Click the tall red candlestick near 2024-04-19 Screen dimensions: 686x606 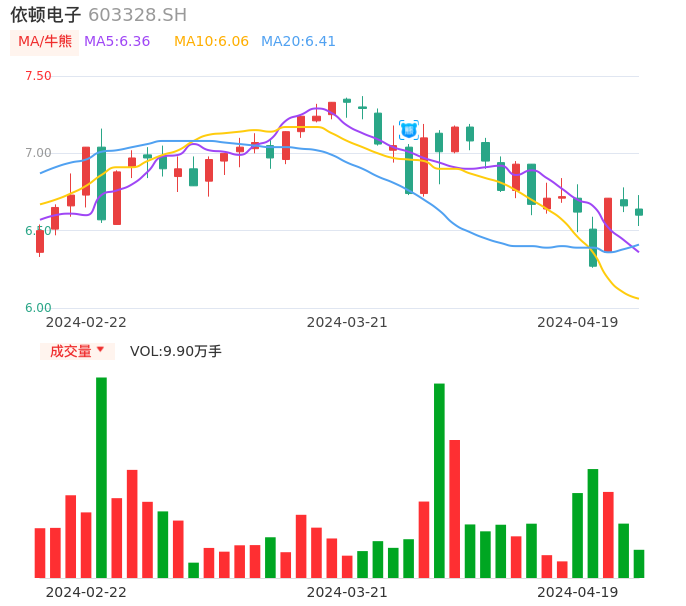tap(608, 224)
